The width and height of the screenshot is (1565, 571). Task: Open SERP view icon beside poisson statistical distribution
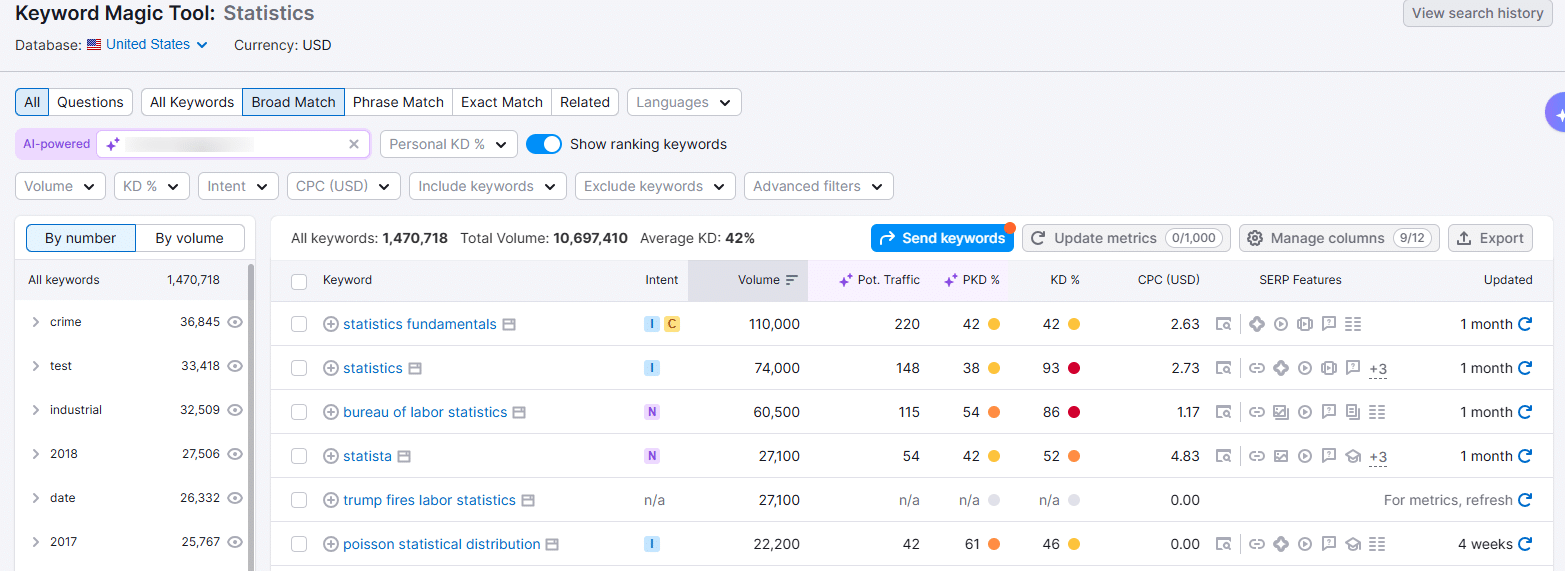pyautogui.click(x=552, y=544)
